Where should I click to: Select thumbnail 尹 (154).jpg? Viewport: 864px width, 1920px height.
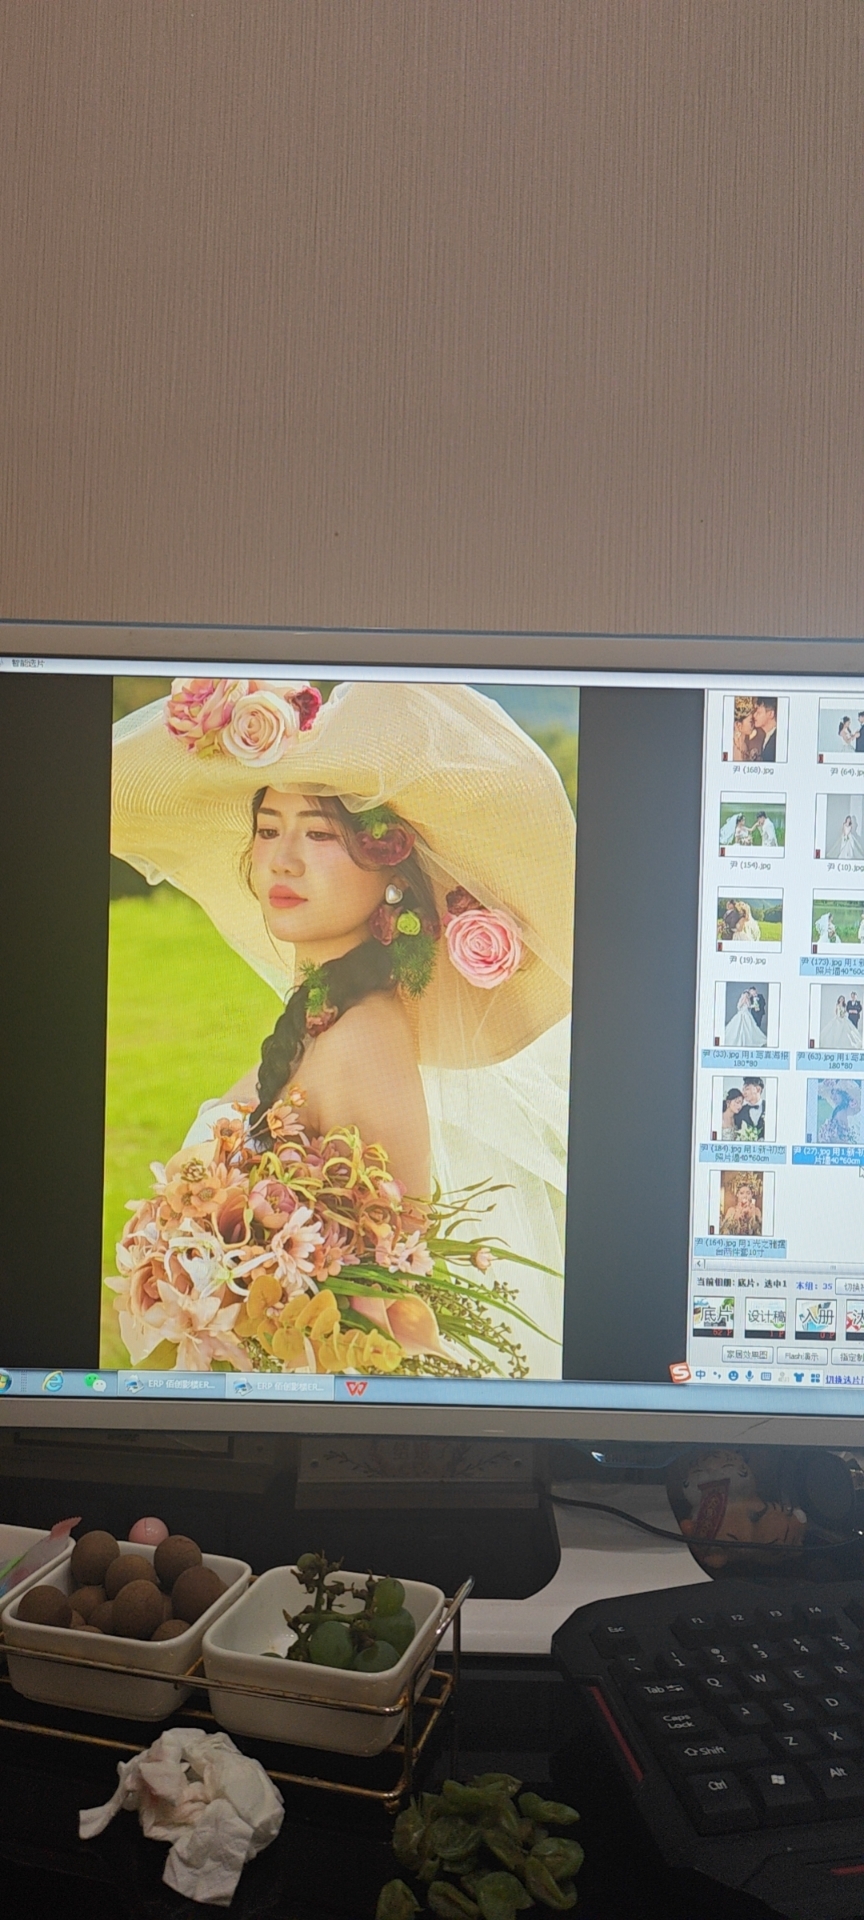pos(752,826)
